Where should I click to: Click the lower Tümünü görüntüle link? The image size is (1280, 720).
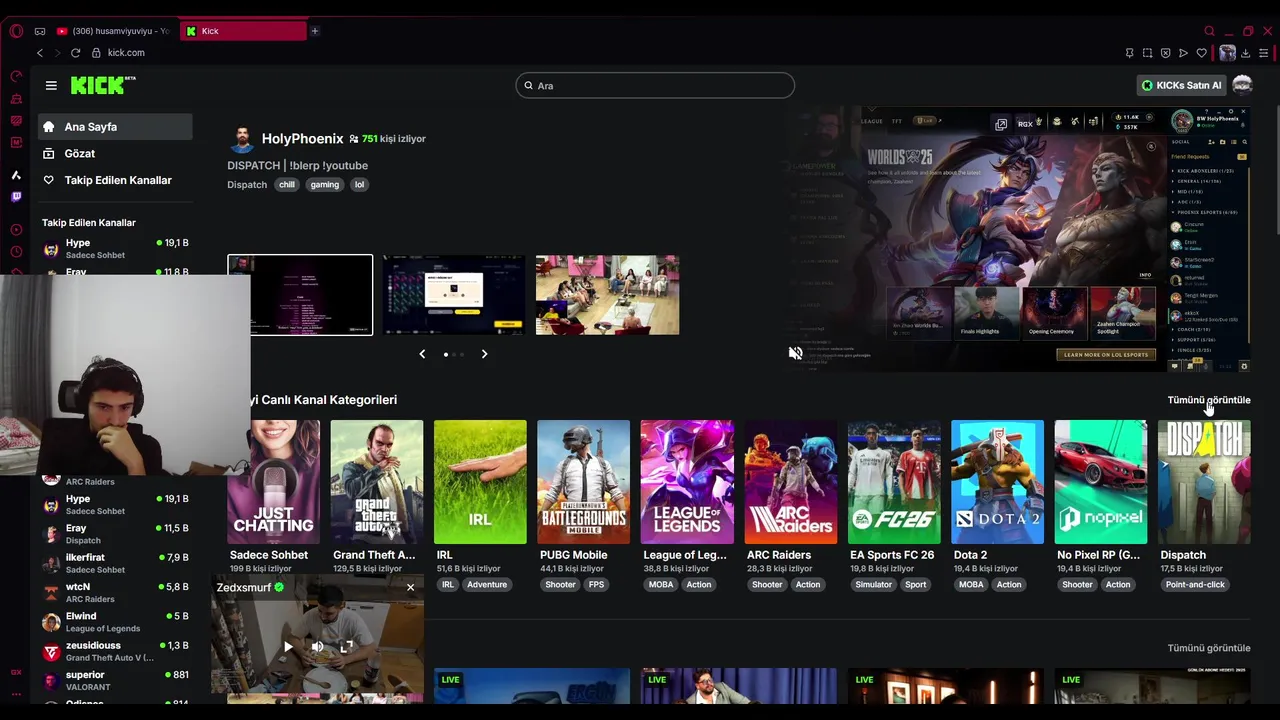point(1209,648)
